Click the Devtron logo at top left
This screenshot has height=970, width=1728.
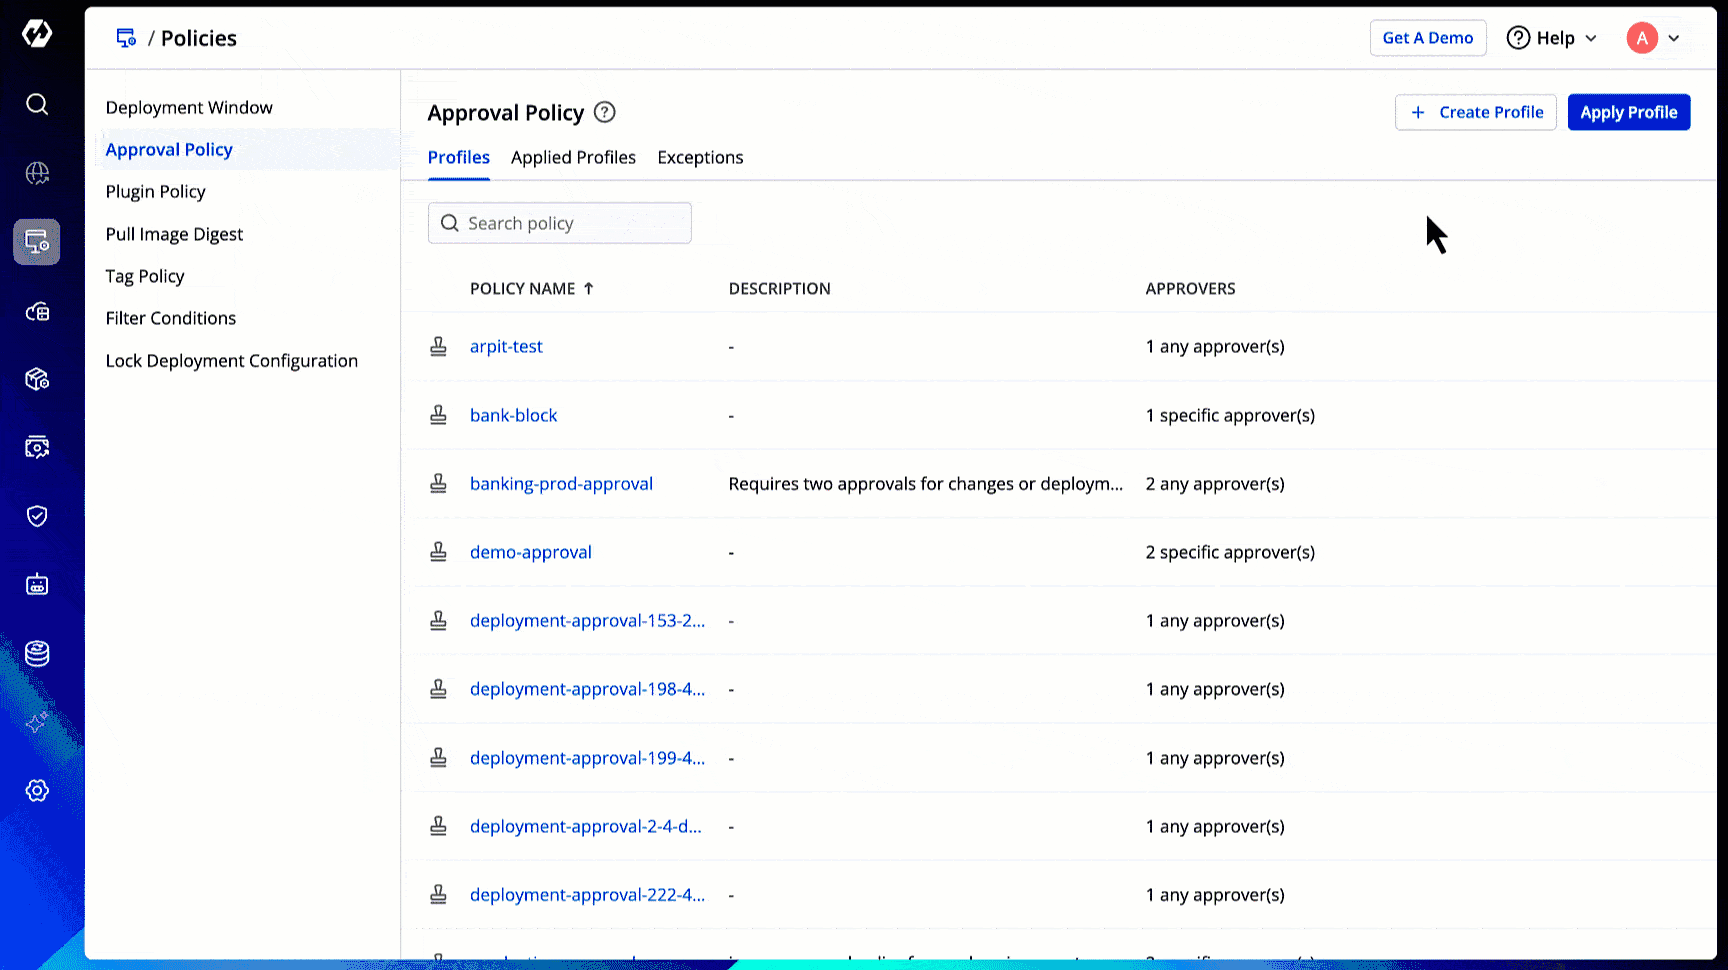[x=37, y=34]
